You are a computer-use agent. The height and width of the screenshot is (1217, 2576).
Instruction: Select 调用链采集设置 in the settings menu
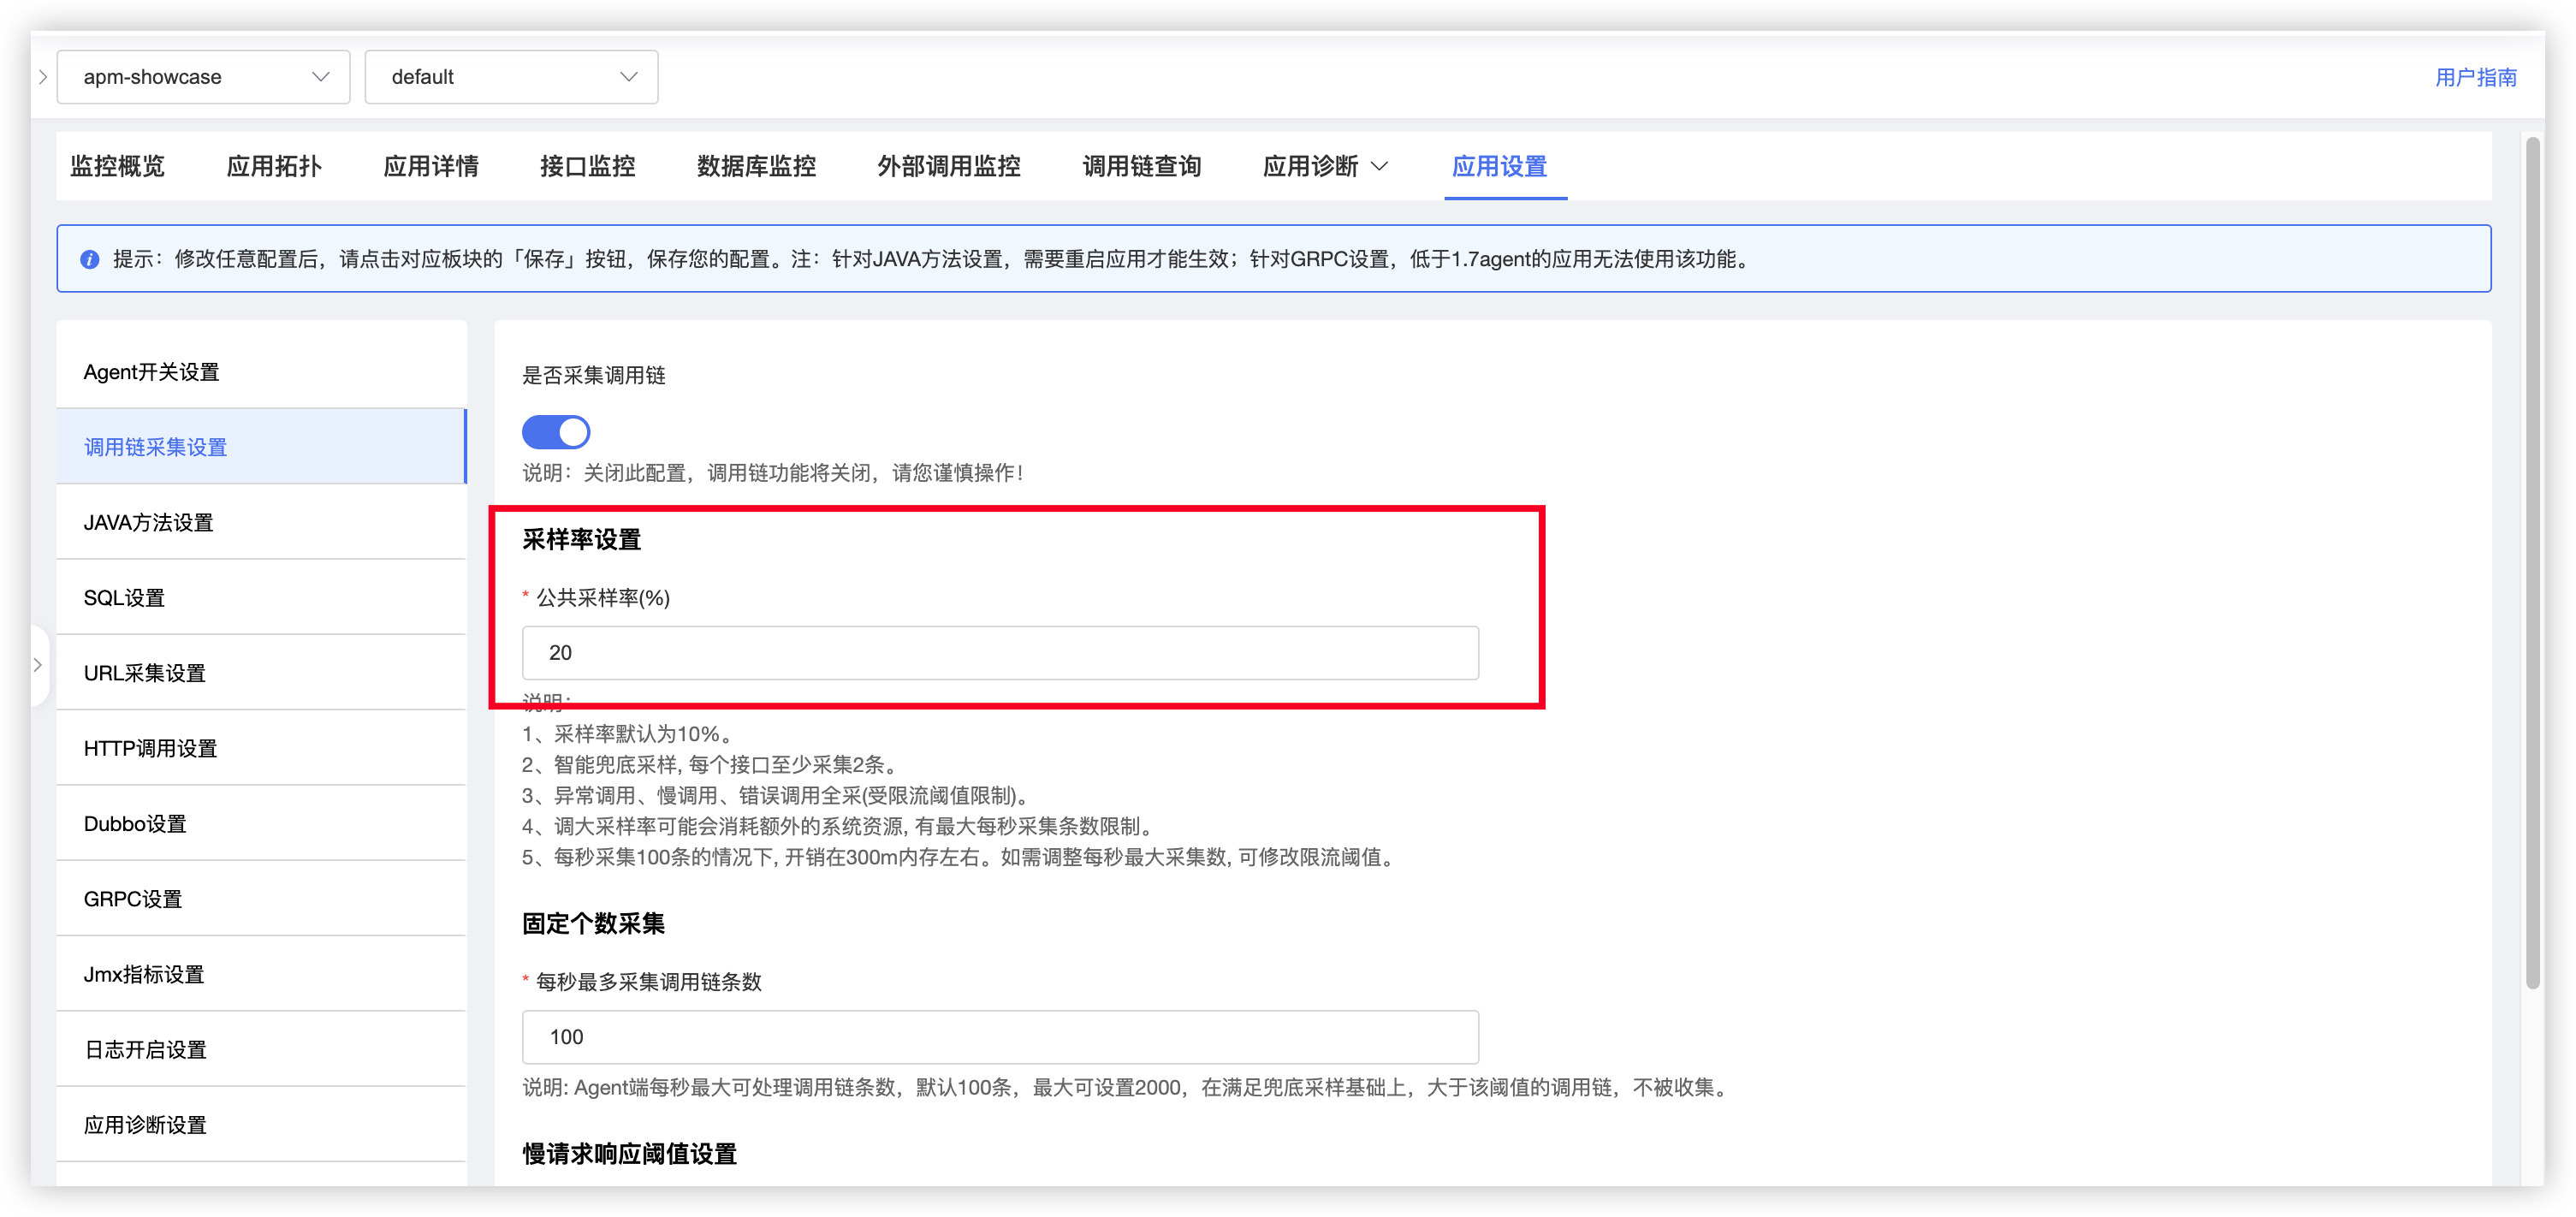(262, 447)
